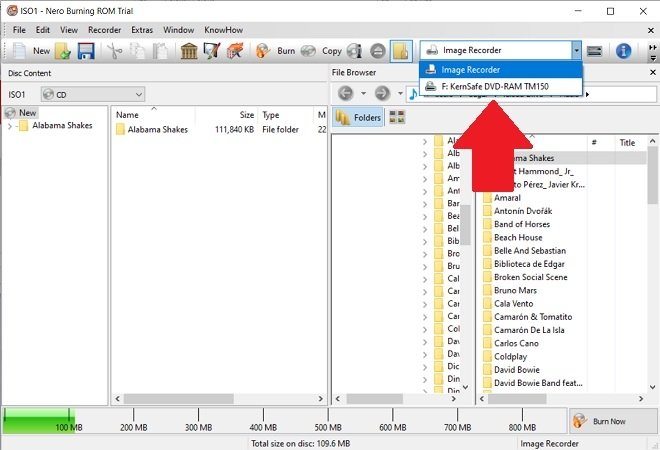
Task: Click the Burn Now button
Action: (613, 421)
